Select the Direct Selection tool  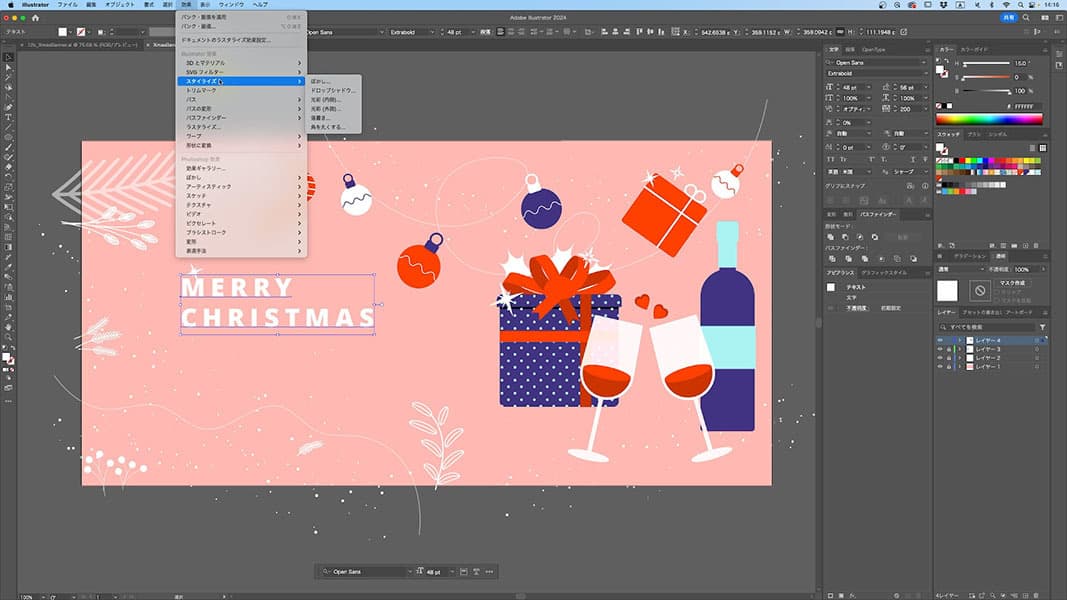(9, 66)
